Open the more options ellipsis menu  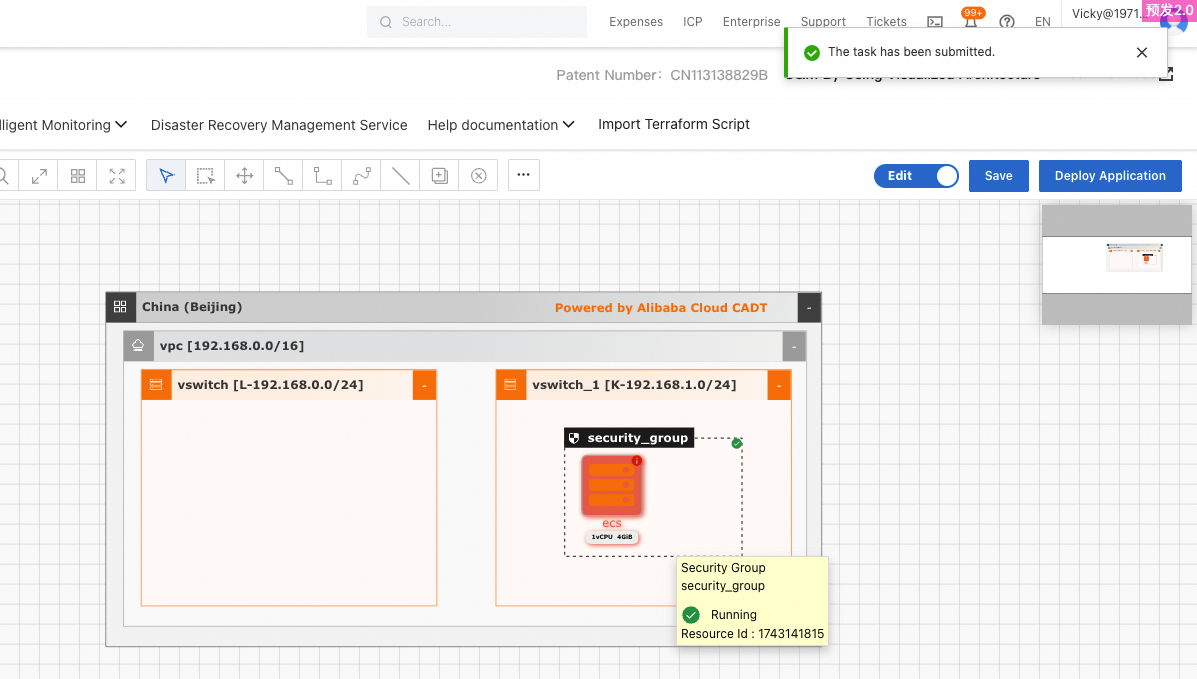point(523,175)
